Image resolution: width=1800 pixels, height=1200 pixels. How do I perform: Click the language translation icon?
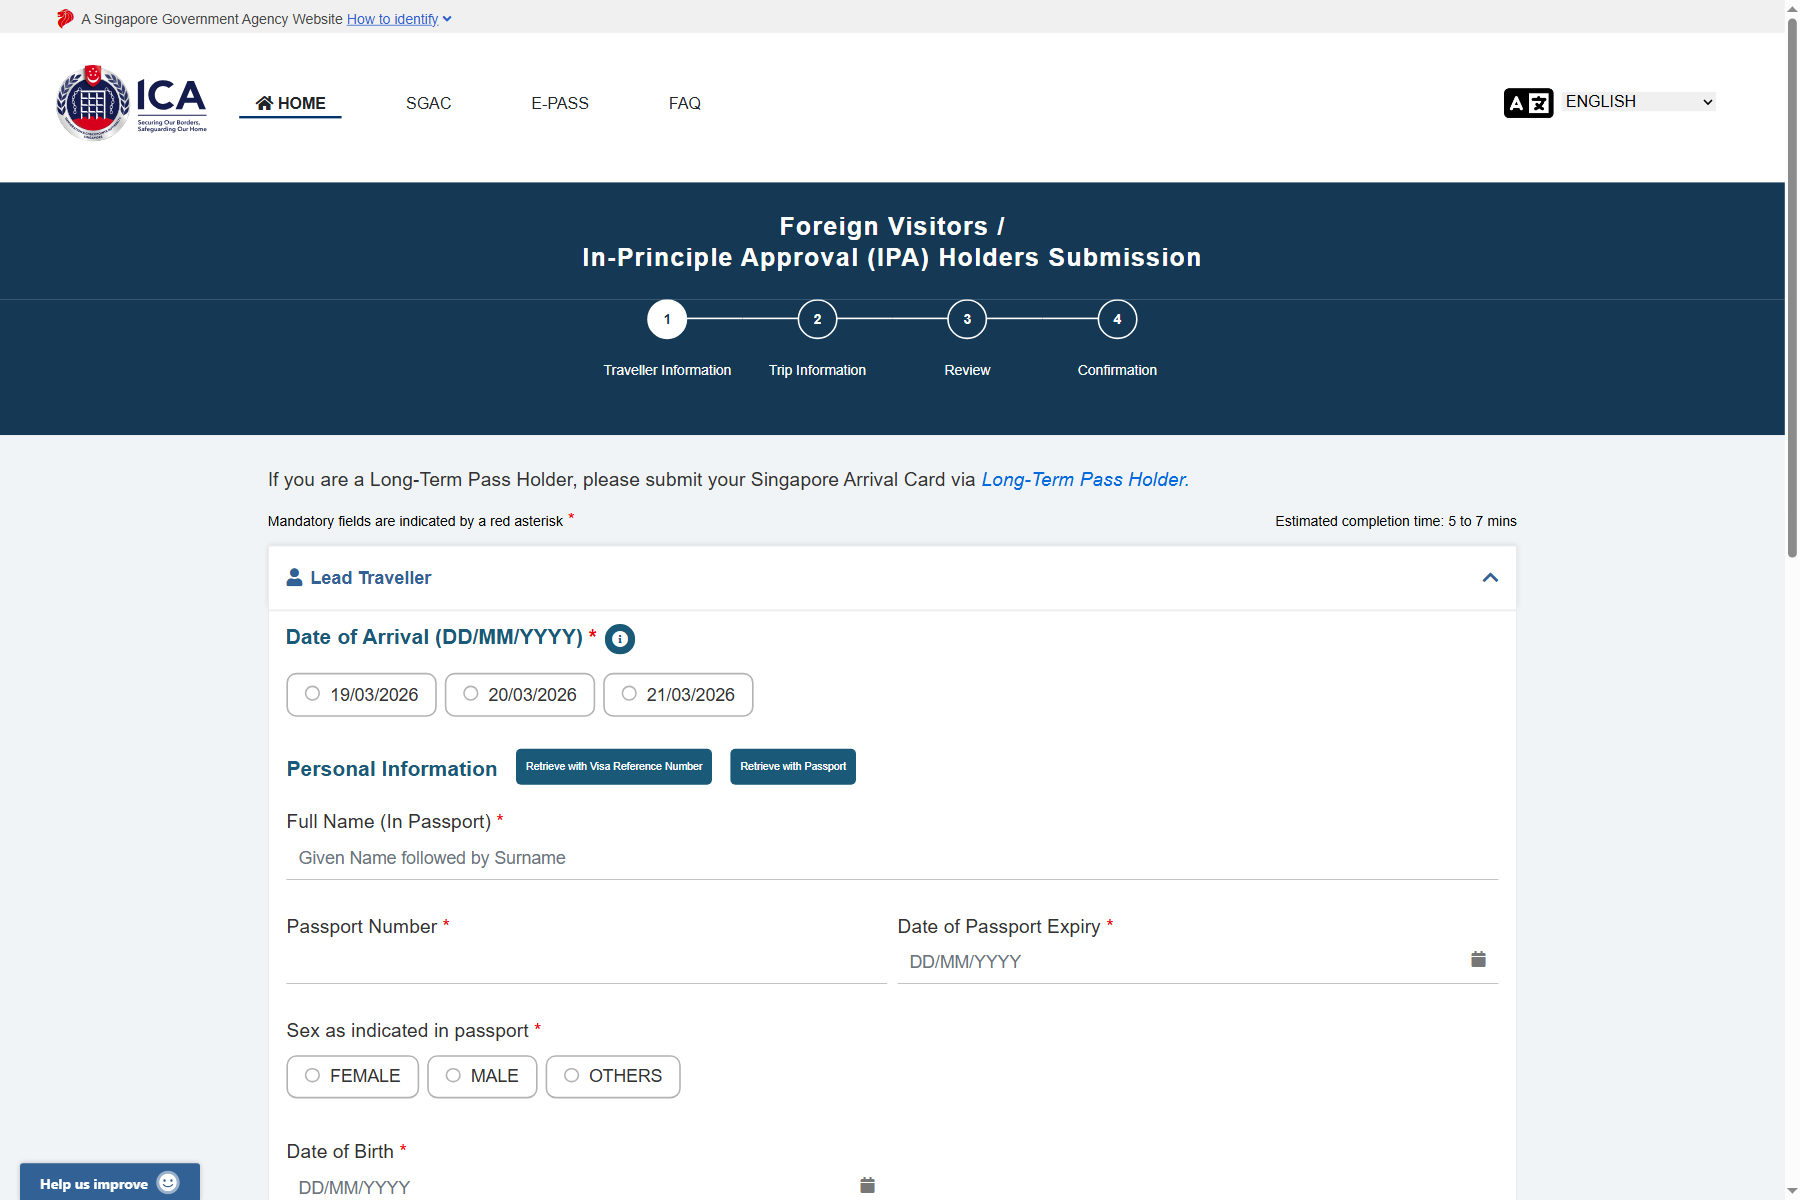click(1527, 103)
